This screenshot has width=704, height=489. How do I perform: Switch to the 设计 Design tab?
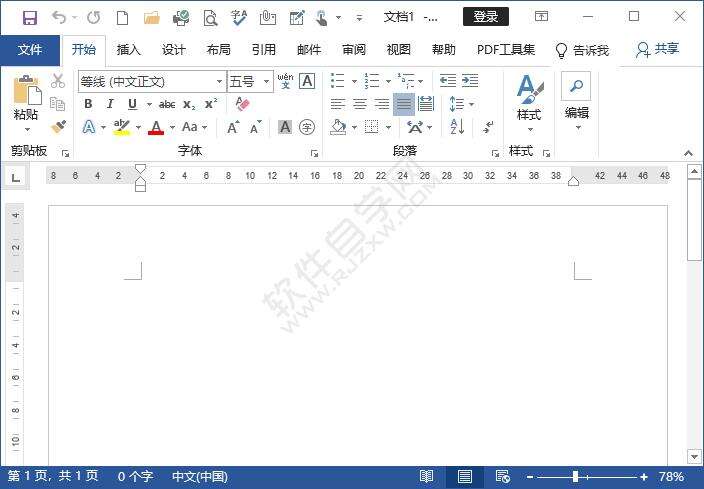(174, 49)
